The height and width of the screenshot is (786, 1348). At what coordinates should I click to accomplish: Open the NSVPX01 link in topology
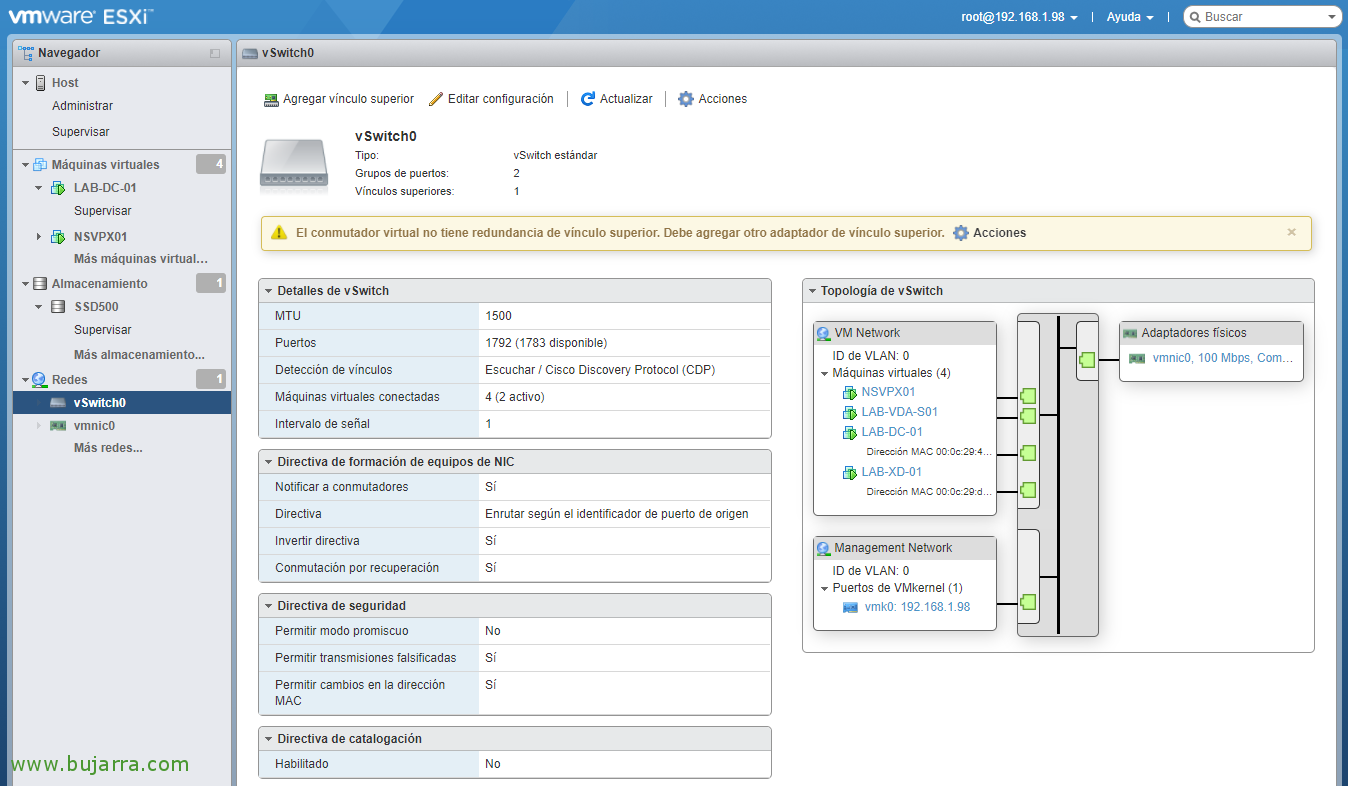888,392
